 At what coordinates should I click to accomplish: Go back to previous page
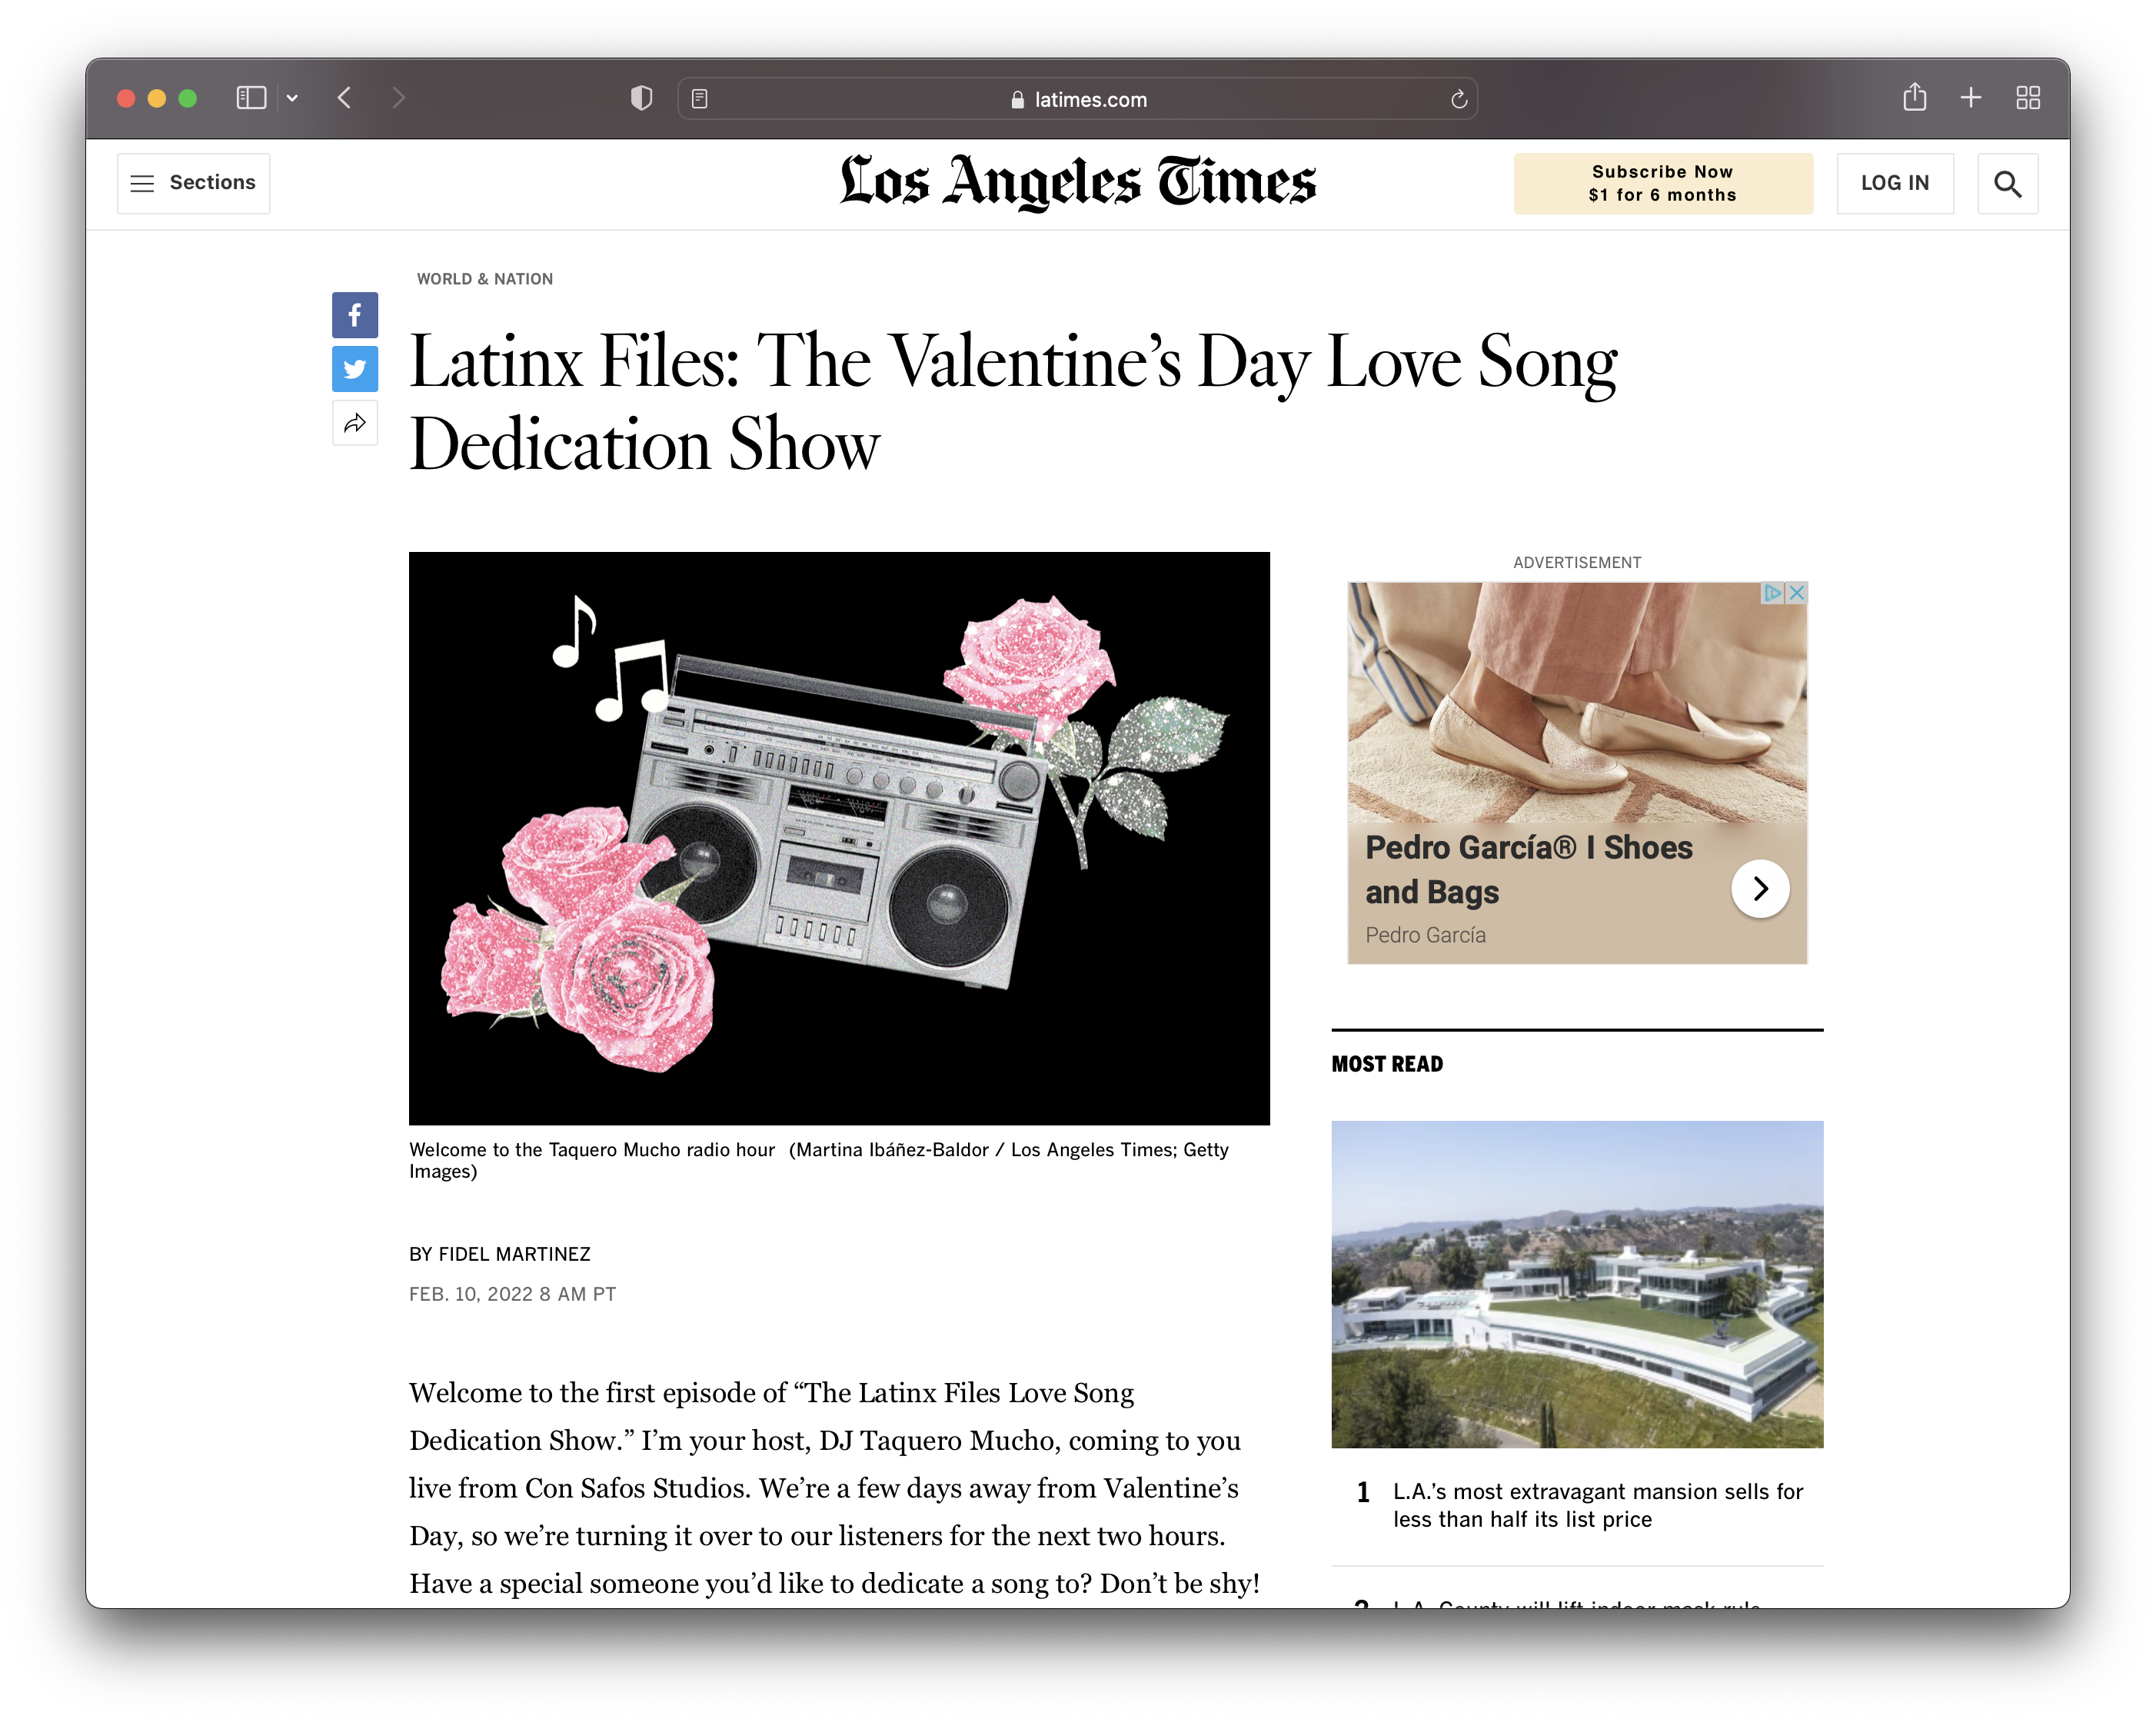coord(345,98)
